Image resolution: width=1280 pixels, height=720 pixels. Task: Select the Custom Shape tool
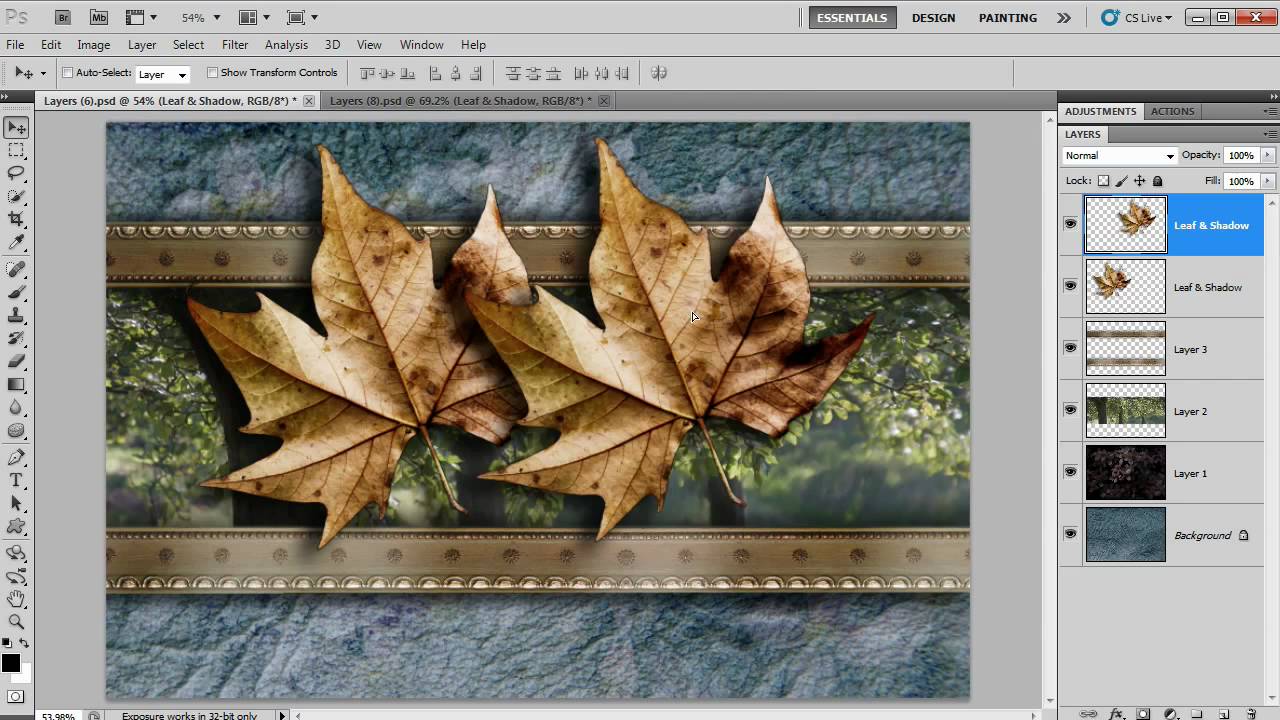pyautogui.click(x=16, y=526)
